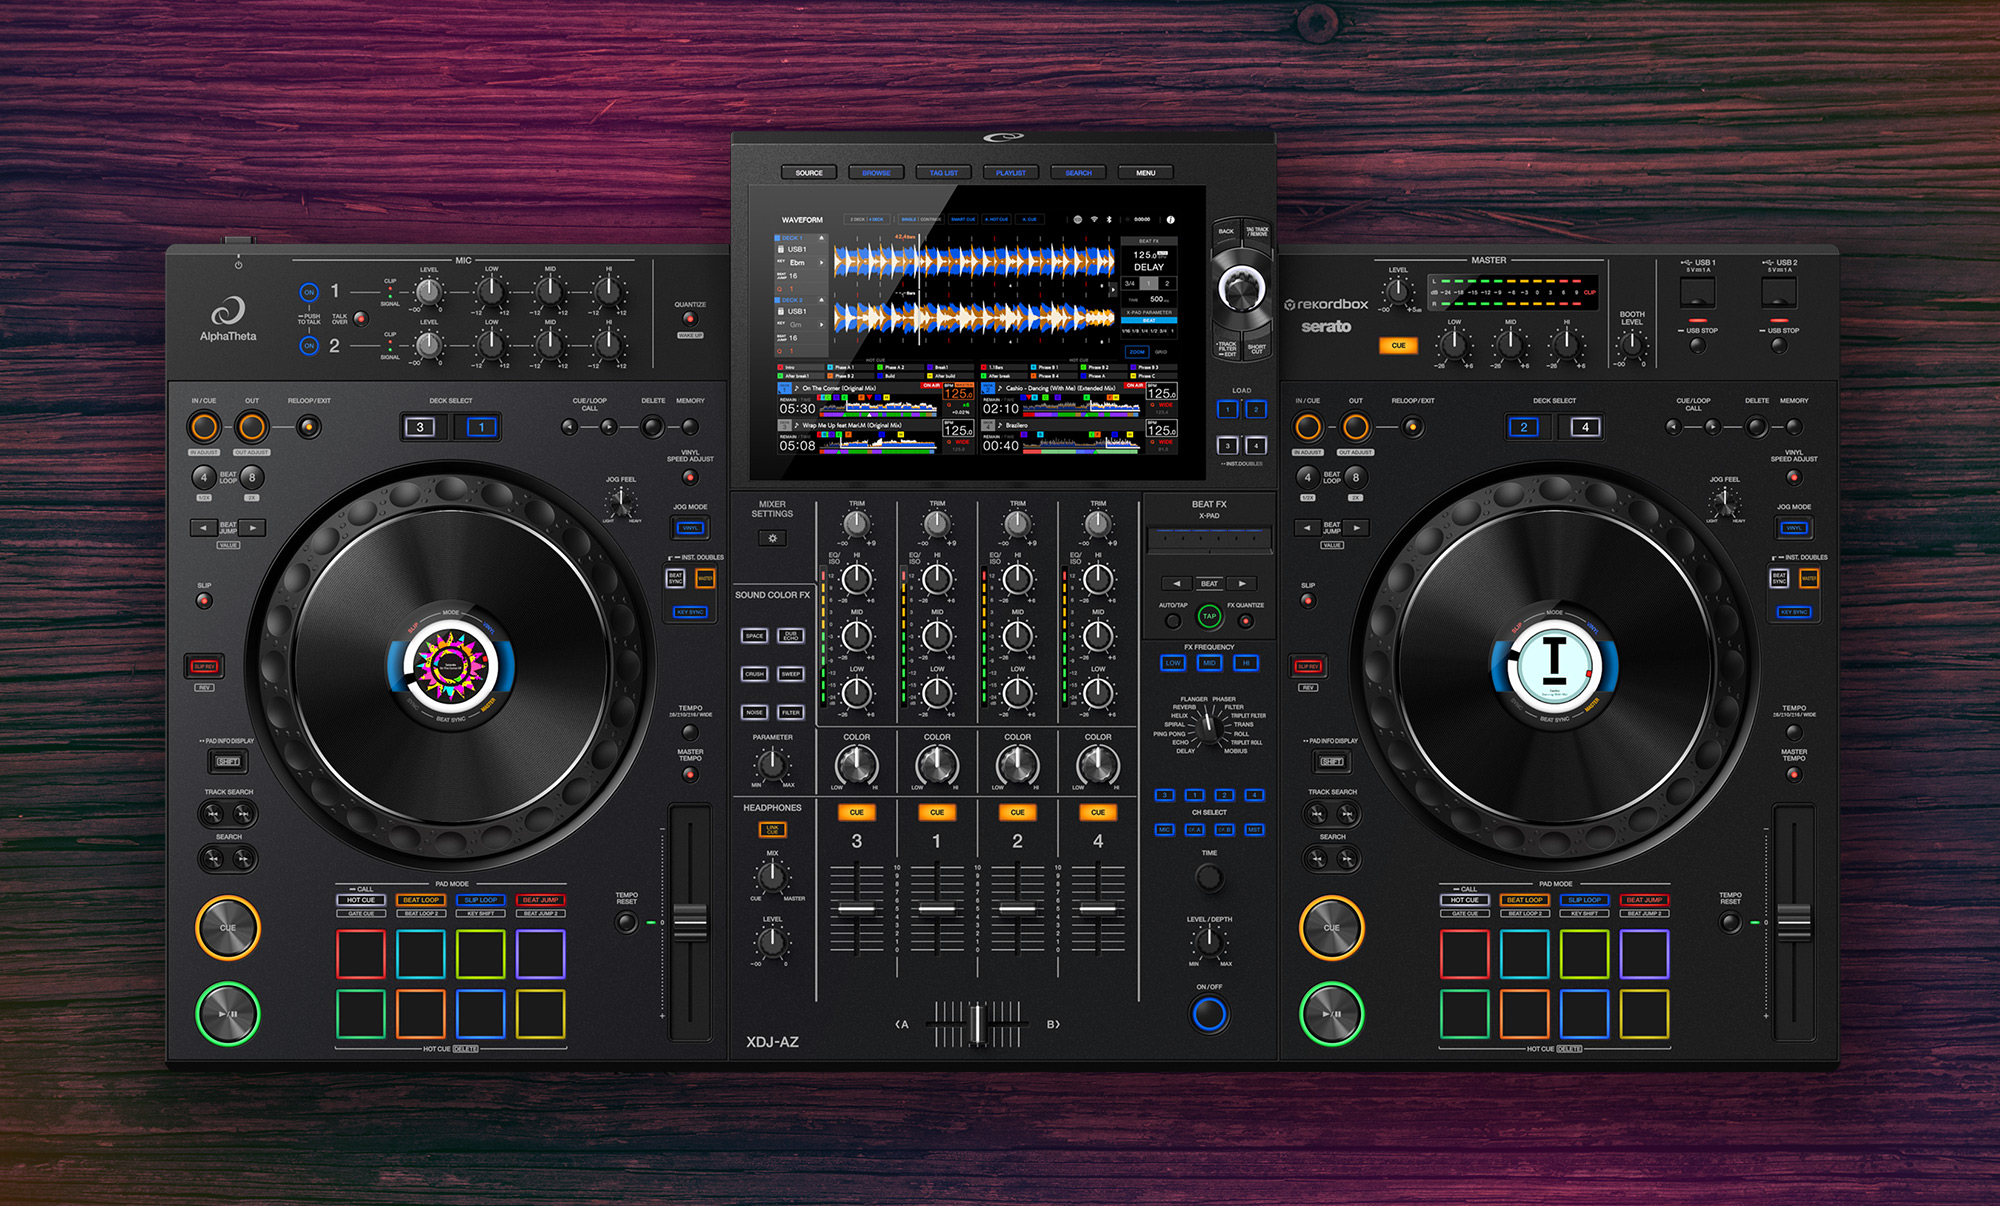
Task: Expand the key Ebm detail arrow for Deck 1
Action: tap(821, 263)
